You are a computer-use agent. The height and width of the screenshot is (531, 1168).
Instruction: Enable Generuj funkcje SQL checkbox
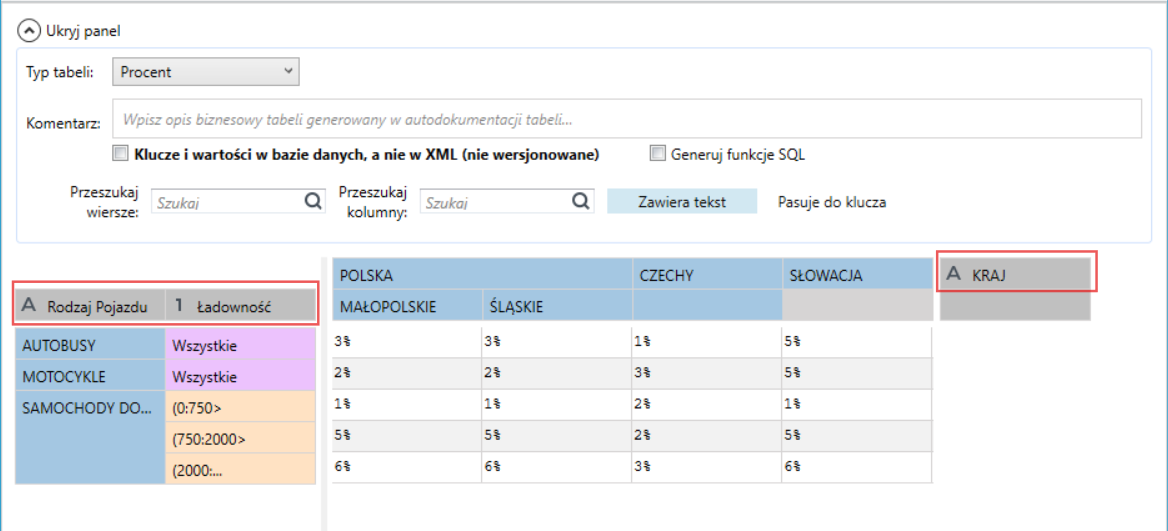click(x=657, y=155)
